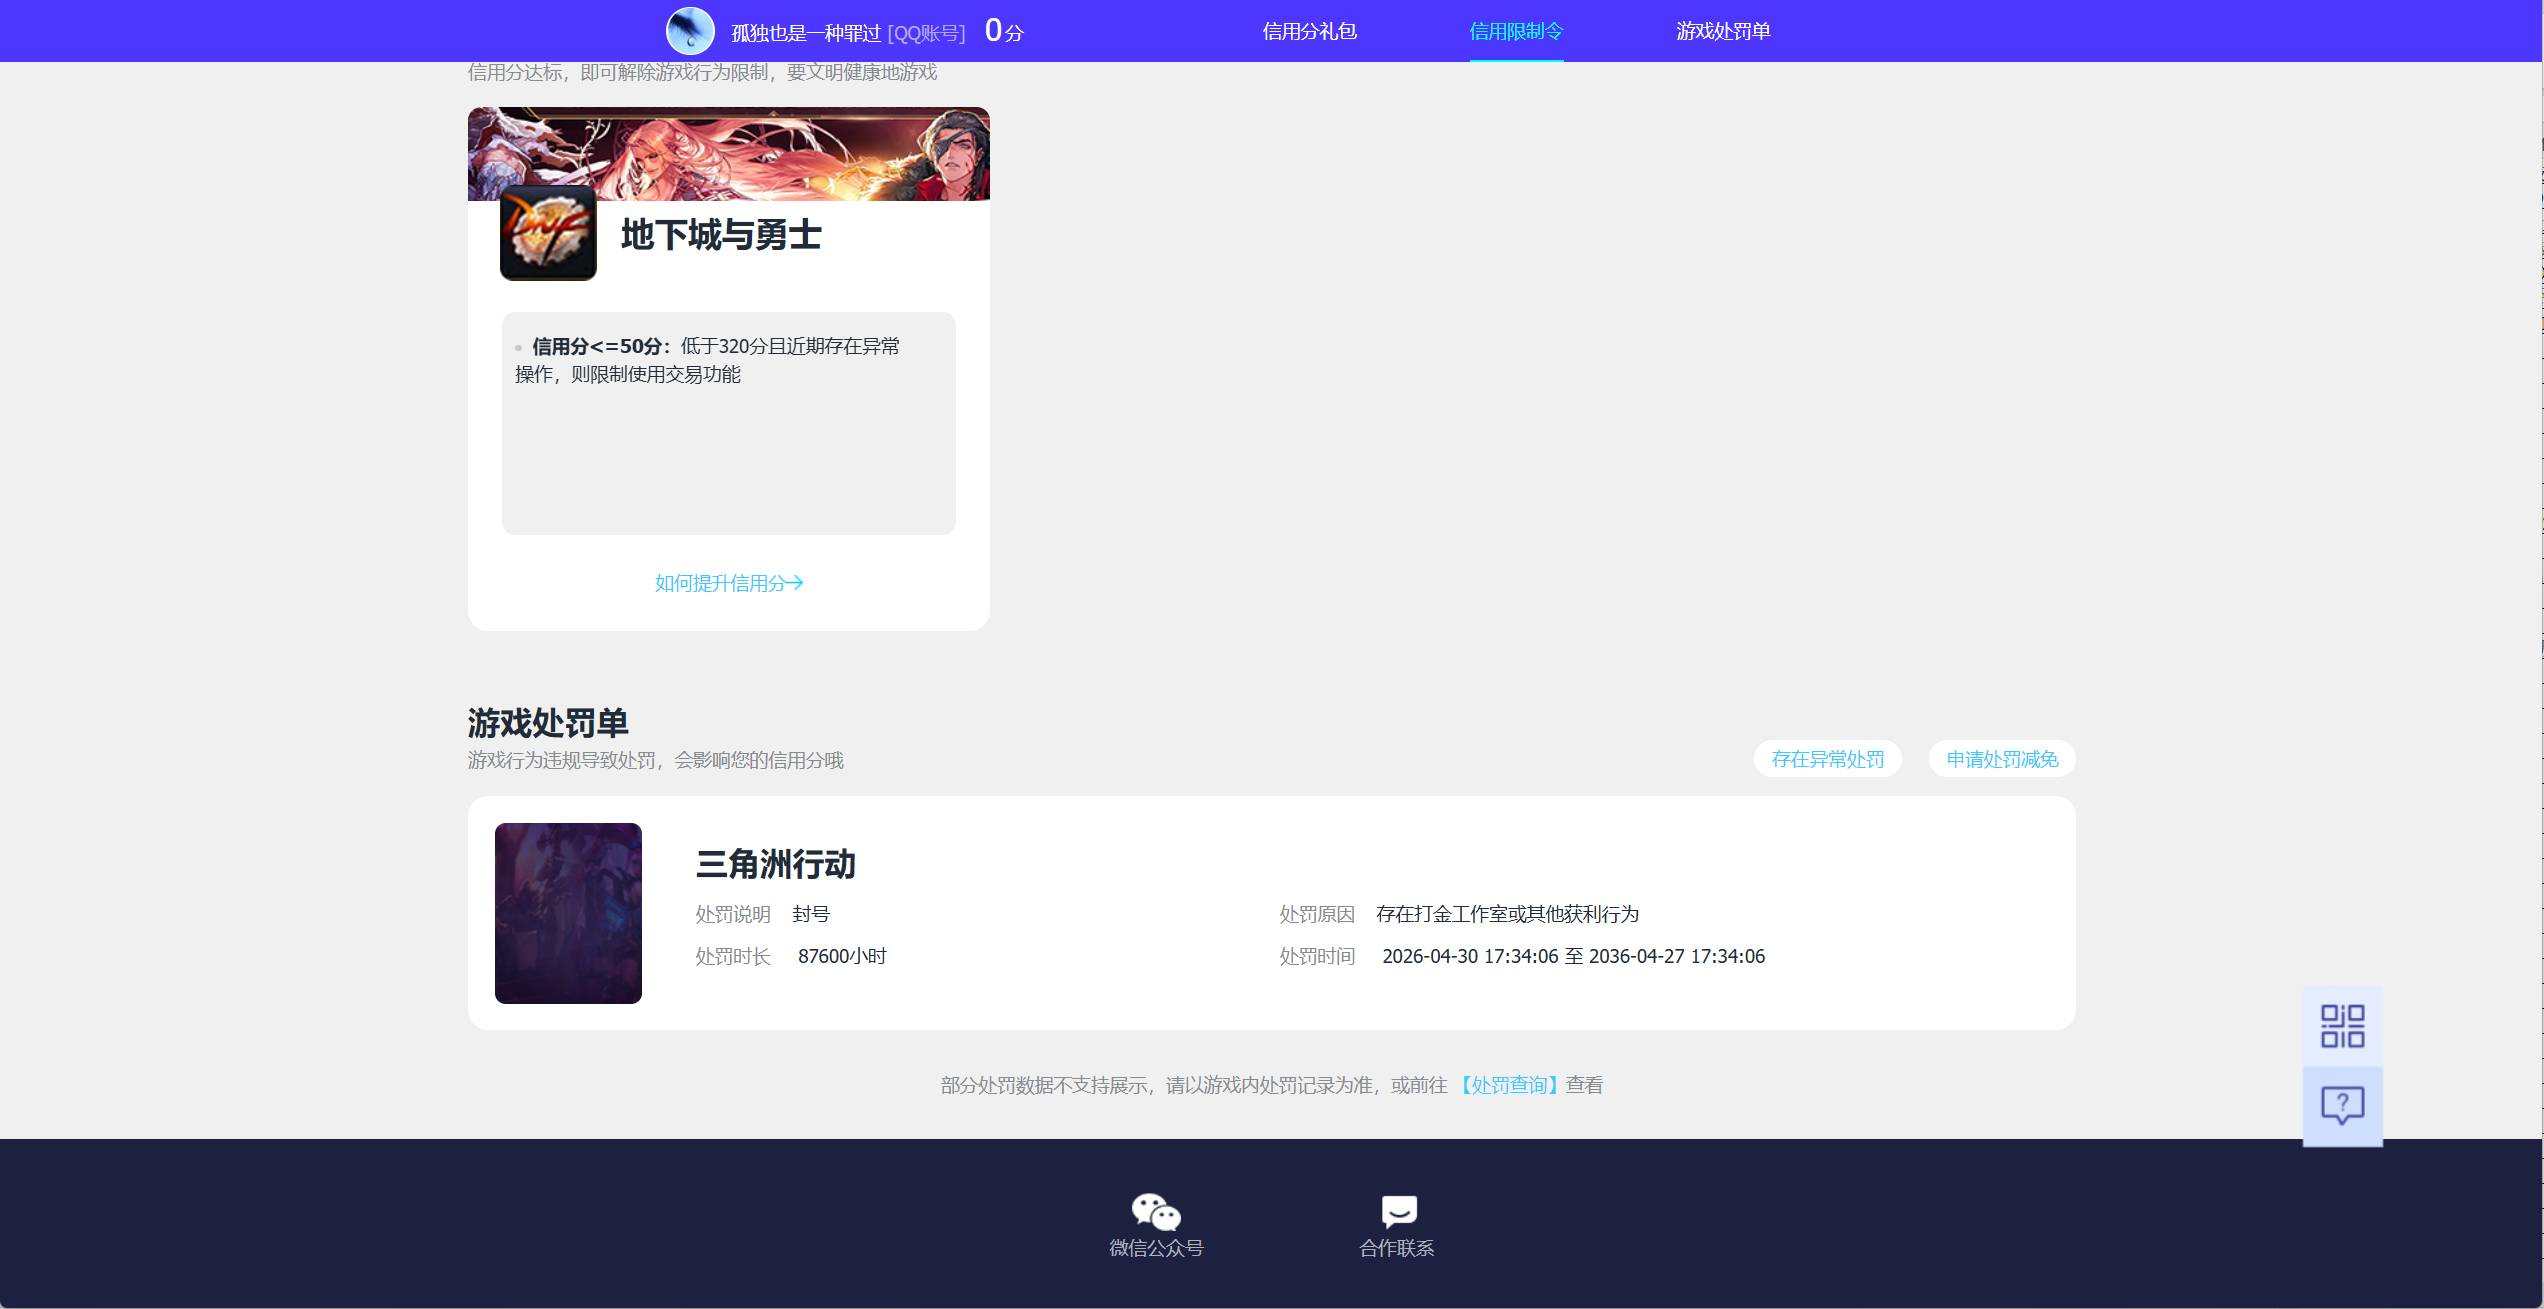The height and width of the screenshot is (1309, 2544).
Task: Go to the 游戏处罚单 tab
Action: pyautogui.click(x=1723, y=31)
